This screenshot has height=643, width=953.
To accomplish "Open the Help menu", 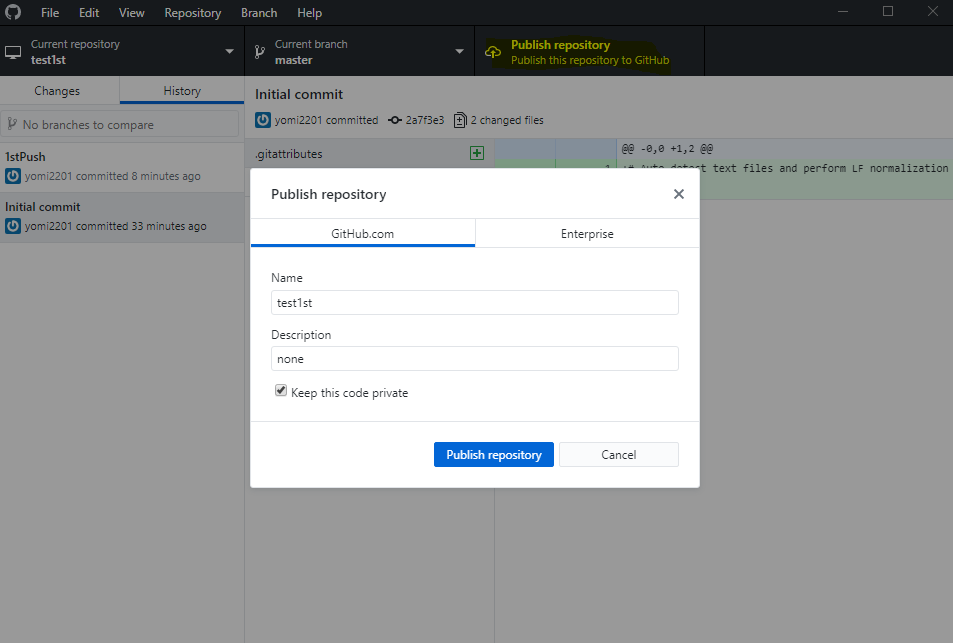I will pyautogui.click(x=309, y=13).
